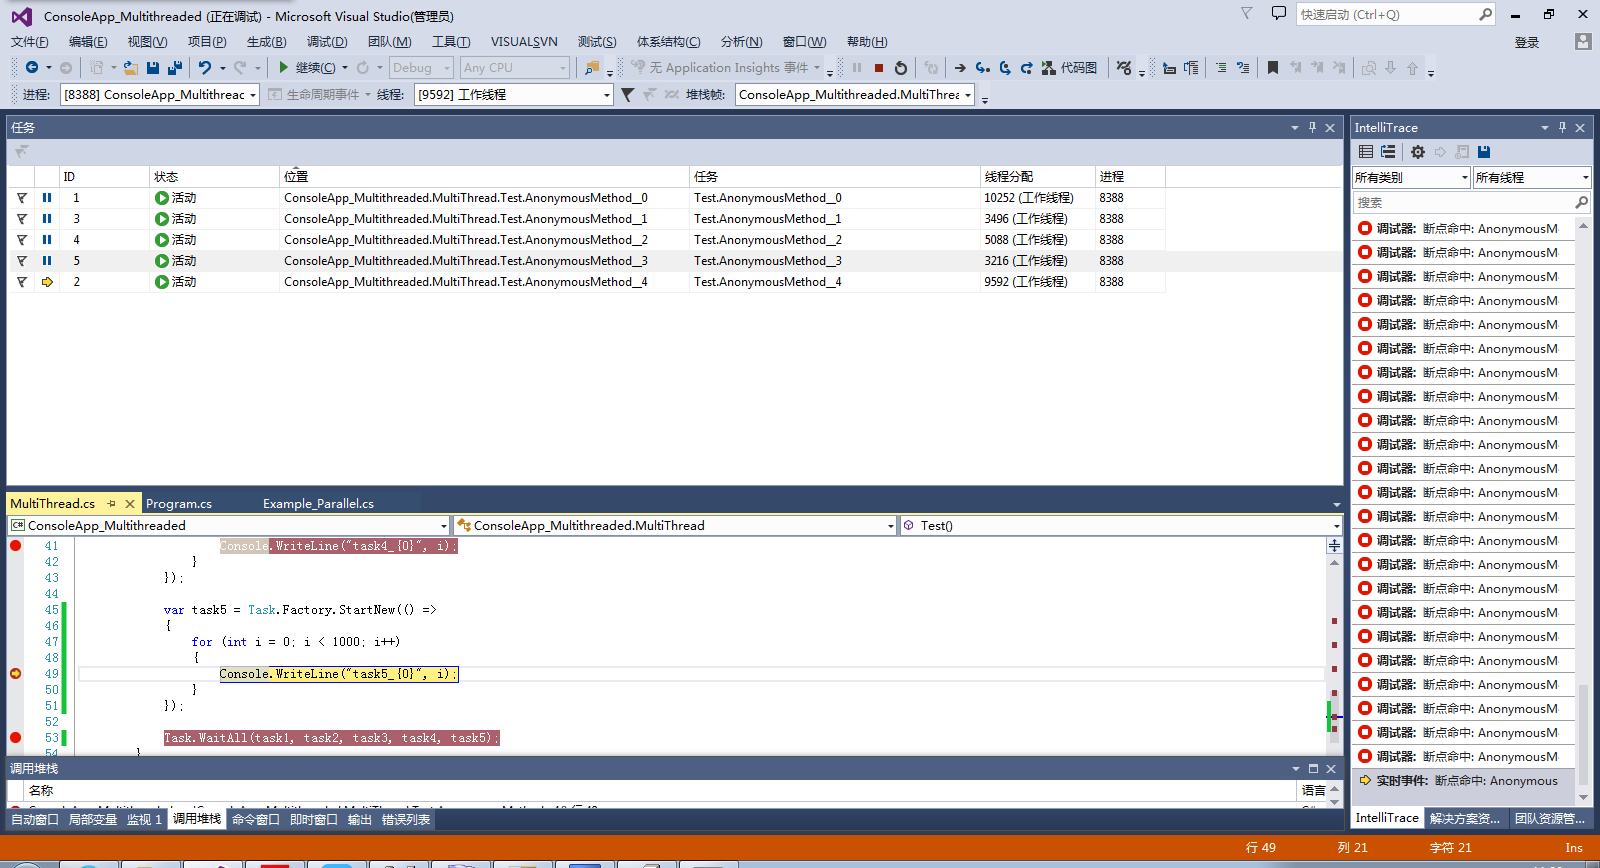Pin the 任务 panel with pushpin
This screenshot has width=1600, height=868.
1312,127
